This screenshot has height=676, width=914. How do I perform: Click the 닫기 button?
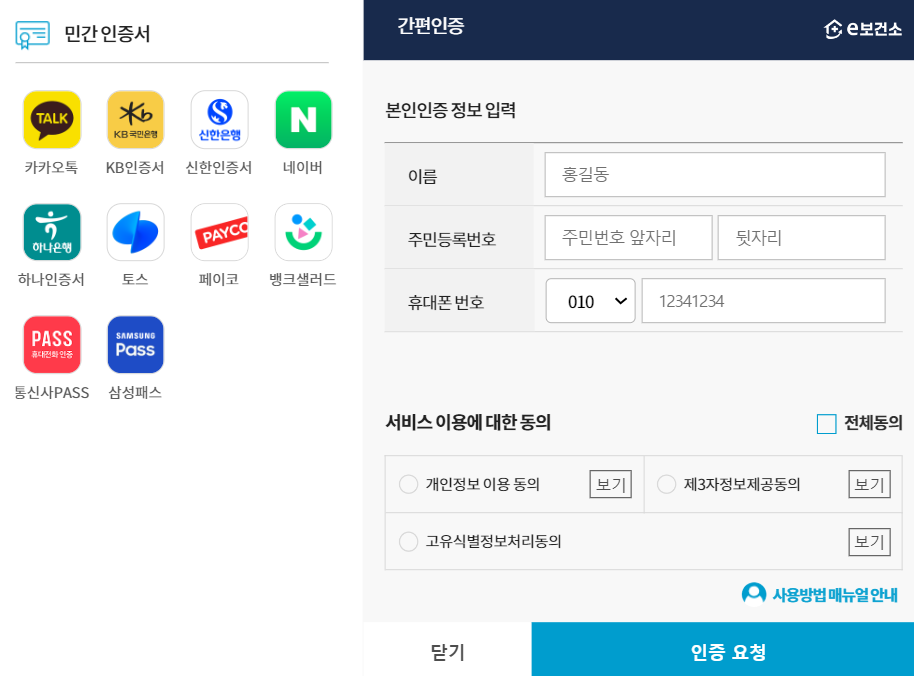(447, 649)
